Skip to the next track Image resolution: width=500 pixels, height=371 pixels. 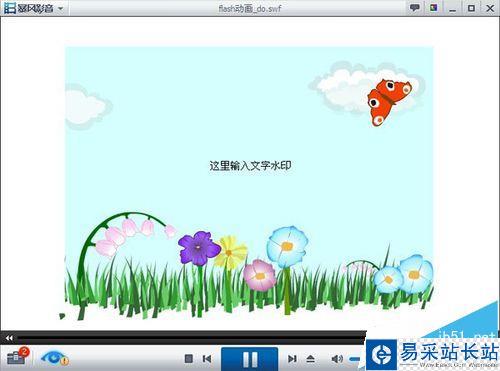[292, 359]
